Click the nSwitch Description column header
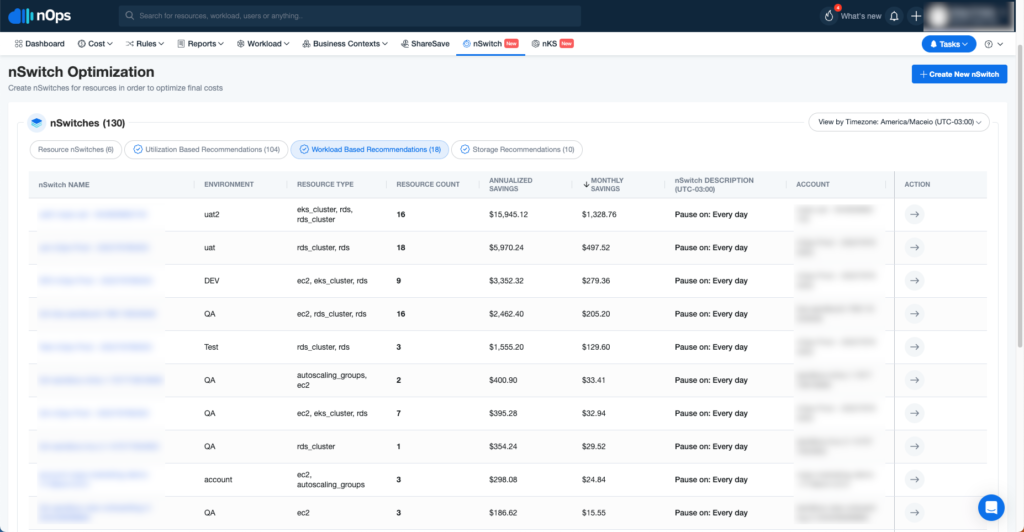The image size is (1024, 532). tap(714, 185)
